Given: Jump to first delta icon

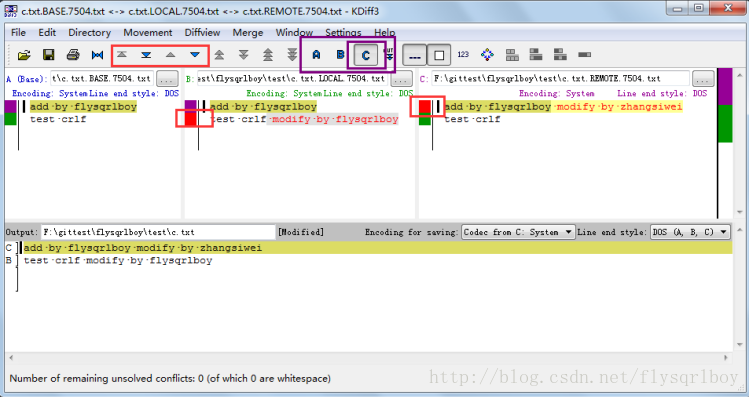Looking at the screenshot, I should click(122, 55).
